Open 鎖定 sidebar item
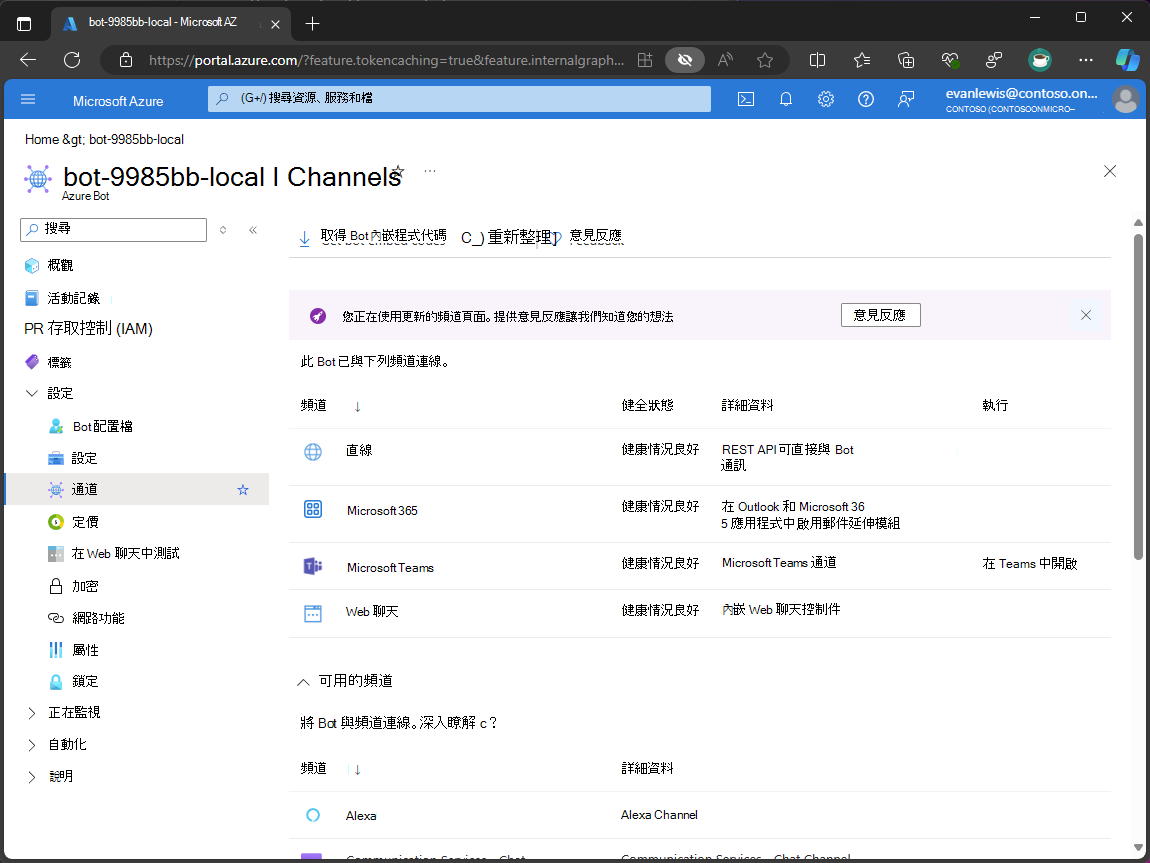The width and height of the screenshot is (1150, 863). (85, 681)
